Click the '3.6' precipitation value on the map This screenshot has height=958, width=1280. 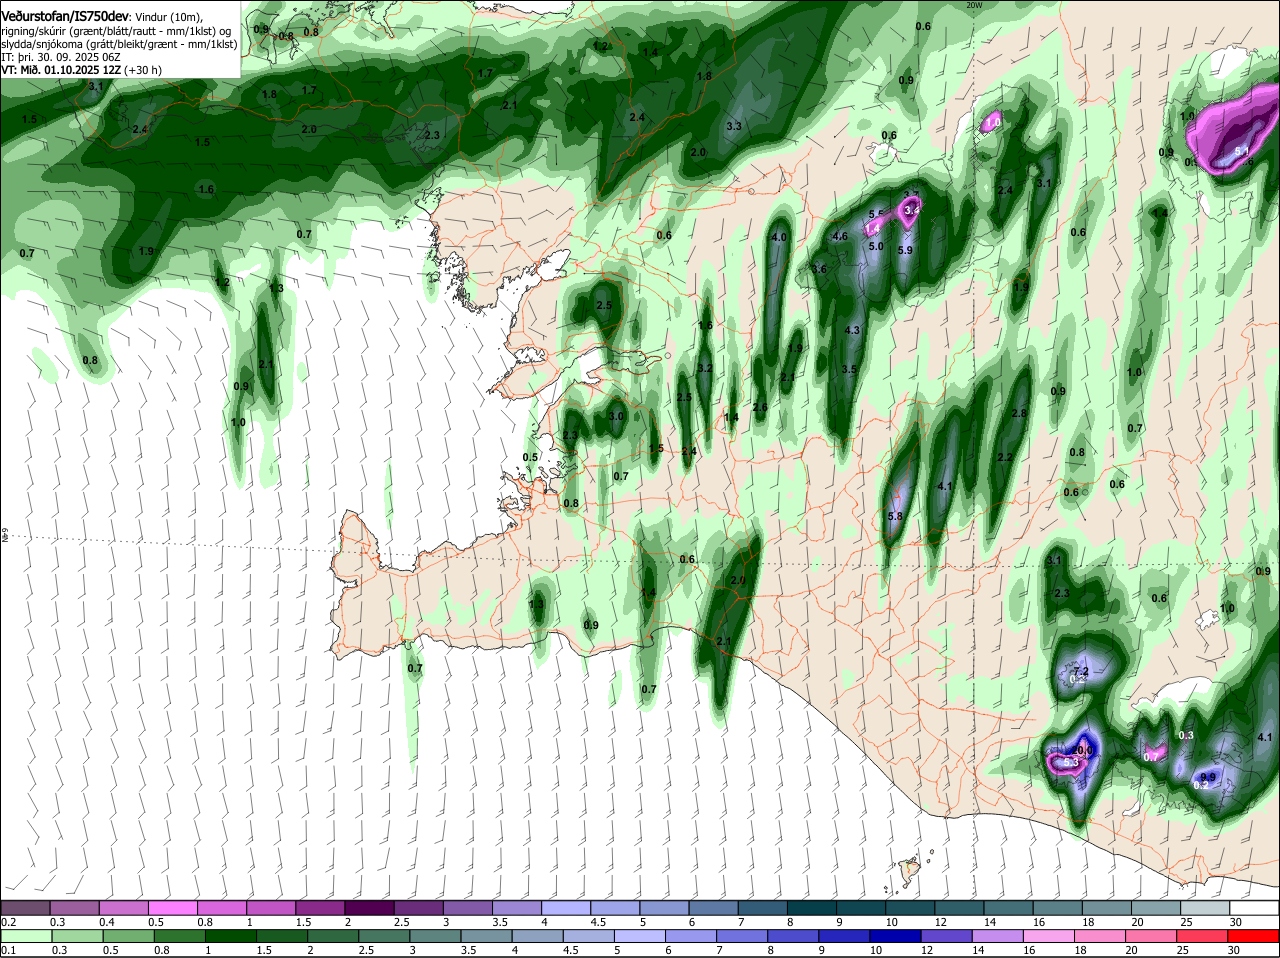pyautogui.click(x=819, y=269)
